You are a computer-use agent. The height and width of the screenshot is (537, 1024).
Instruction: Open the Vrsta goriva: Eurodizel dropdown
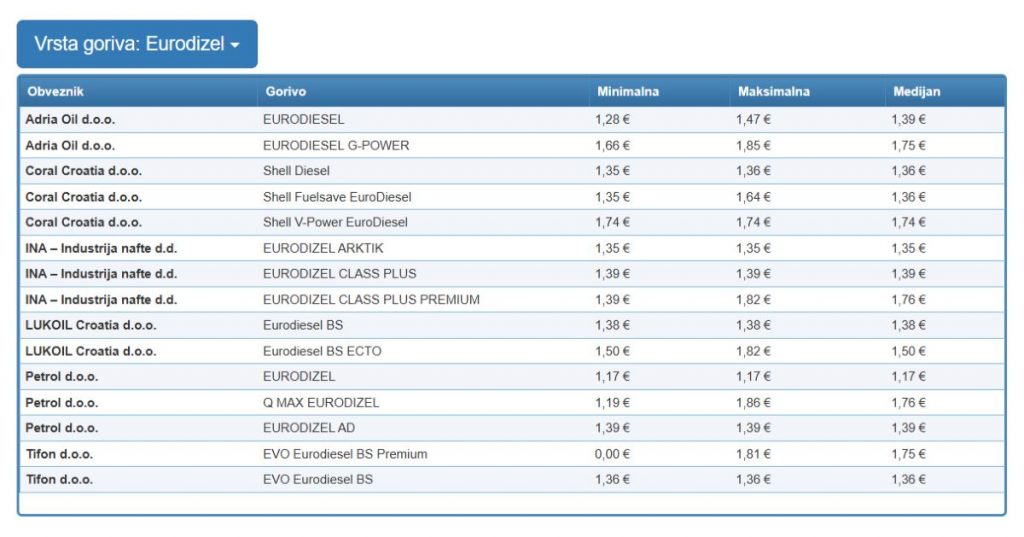pyautogui.click(x=137, y=44)
